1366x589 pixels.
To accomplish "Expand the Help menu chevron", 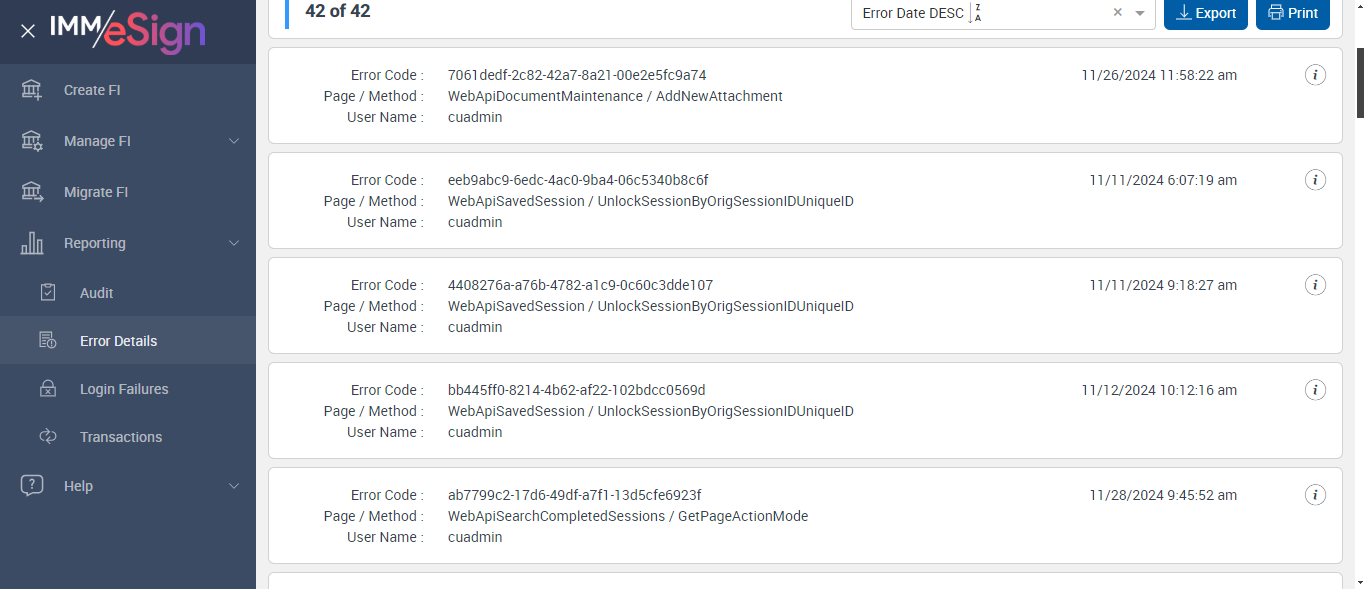I will 234,486.
